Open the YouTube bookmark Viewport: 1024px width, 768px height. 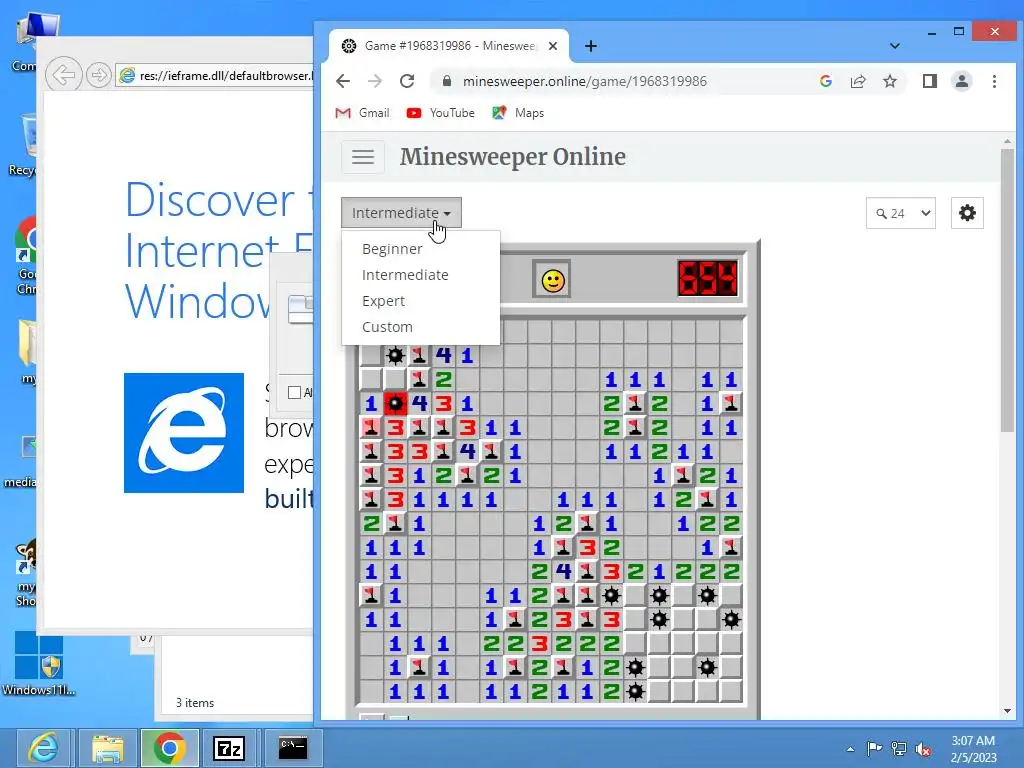coord(440,113)
